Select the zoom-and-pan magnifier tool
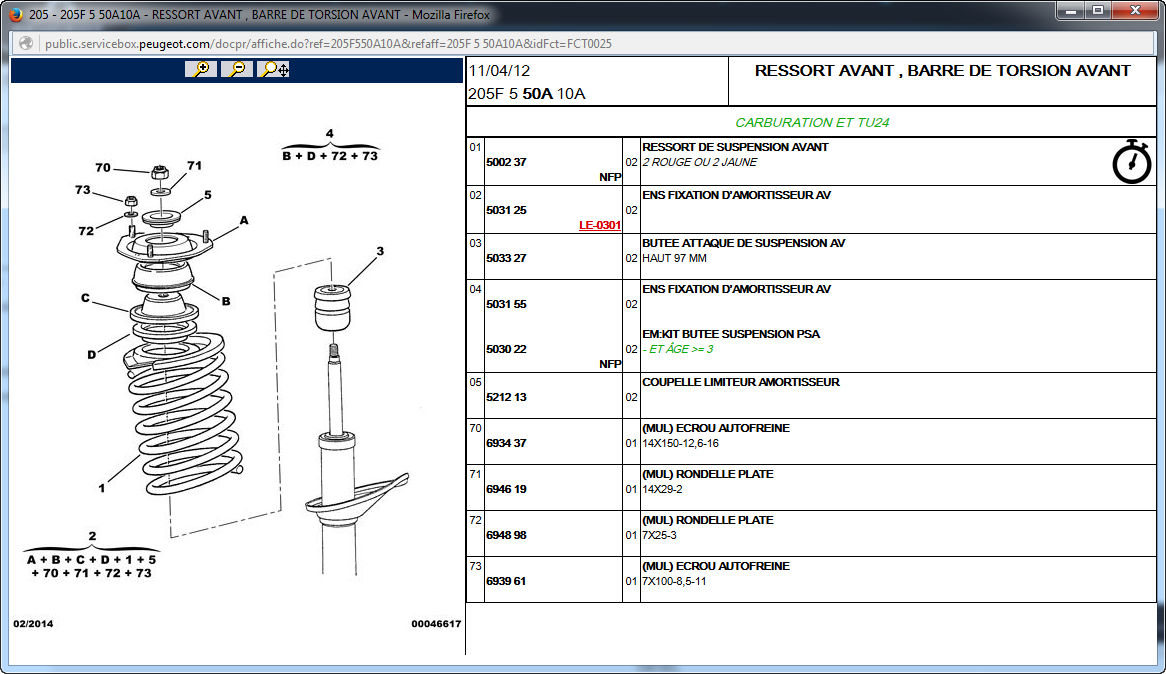Screen dimensions: 1166x674 (x=273, y=69)
